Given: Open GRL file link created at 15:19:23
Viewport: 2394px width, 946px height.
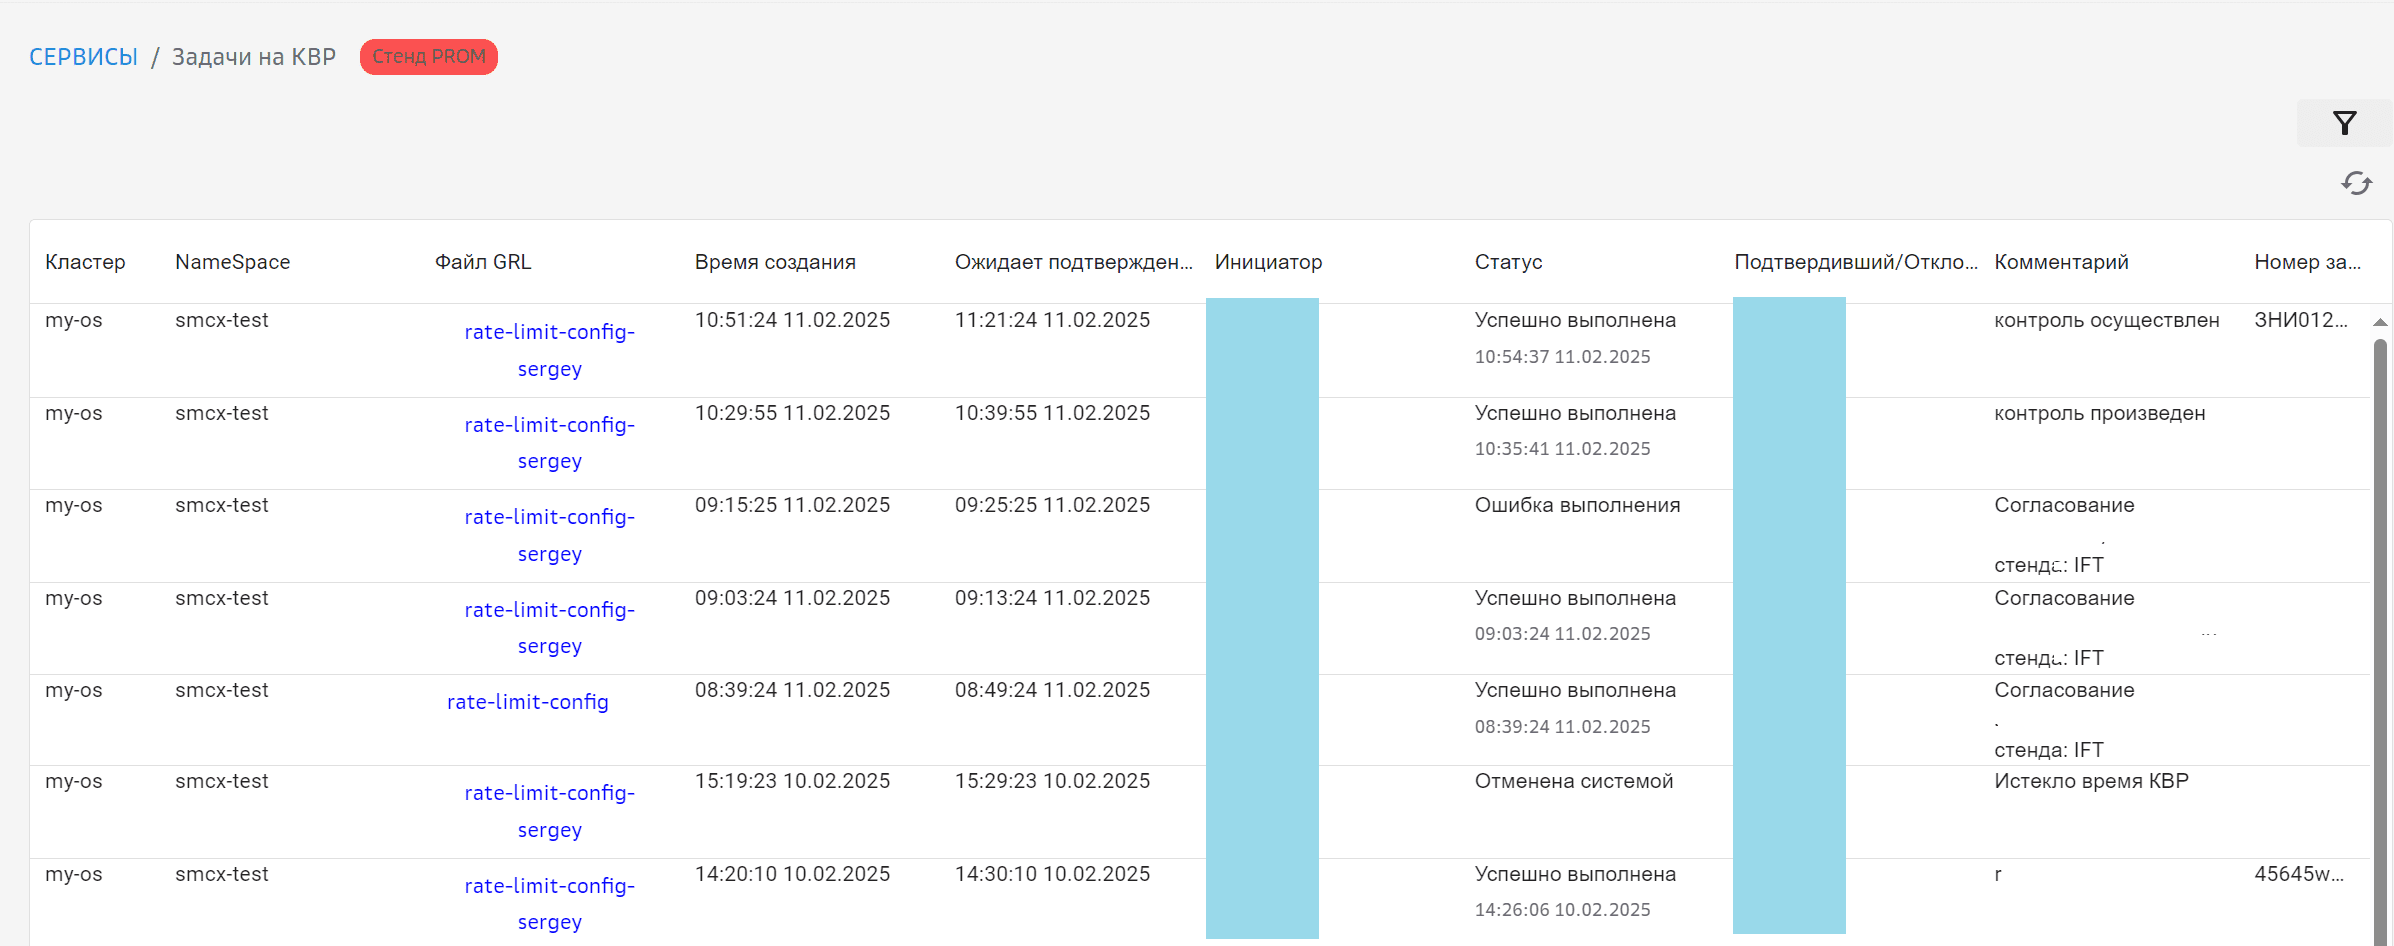Looking at the screenshot, I should click(549, 811).
